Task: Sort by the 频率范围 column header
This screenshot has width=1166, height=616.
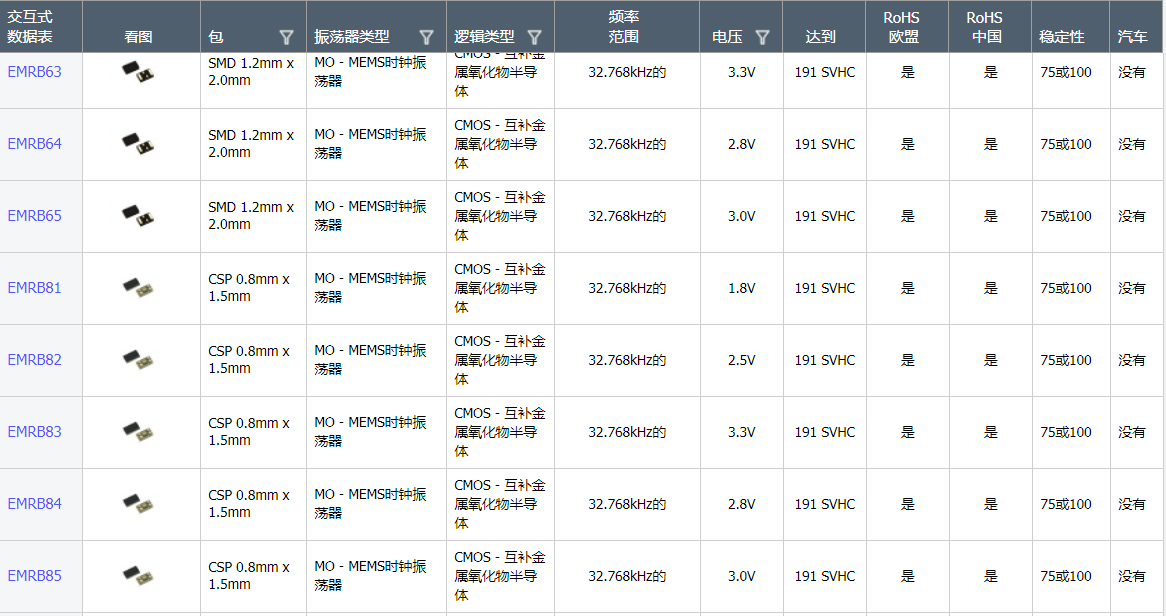Action: pyautogui.click(x=624, y=27)
